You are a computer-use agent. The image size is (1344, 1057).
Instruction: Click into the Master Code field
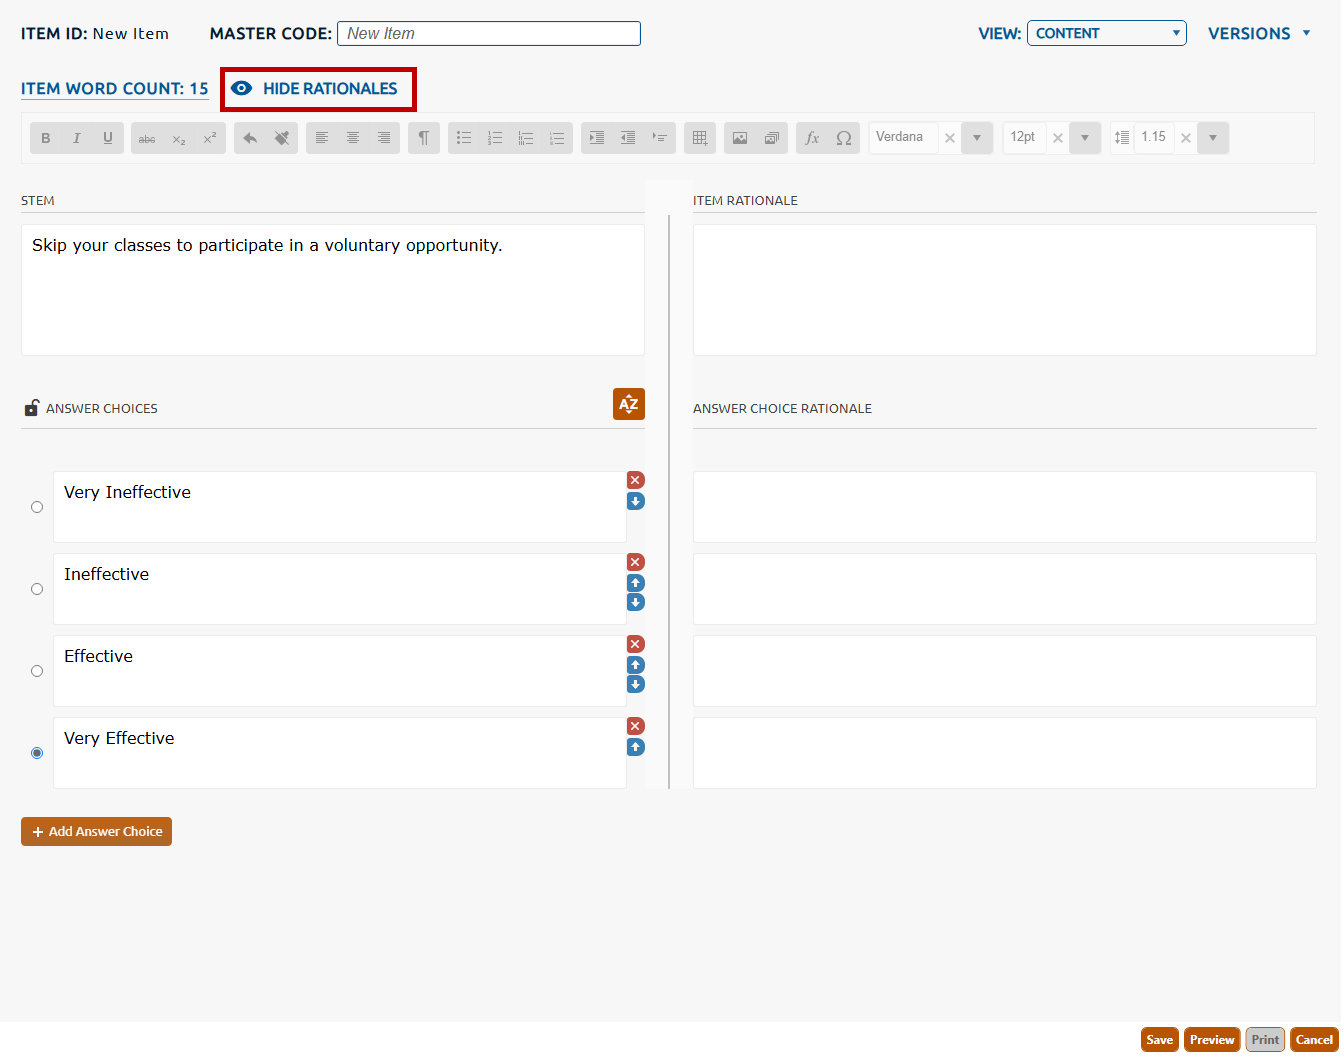[488, 33]
